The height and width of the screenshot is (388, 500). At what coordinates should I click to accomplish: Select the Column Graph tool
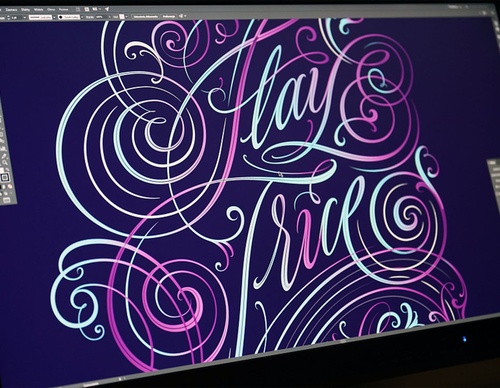[3, 148]
